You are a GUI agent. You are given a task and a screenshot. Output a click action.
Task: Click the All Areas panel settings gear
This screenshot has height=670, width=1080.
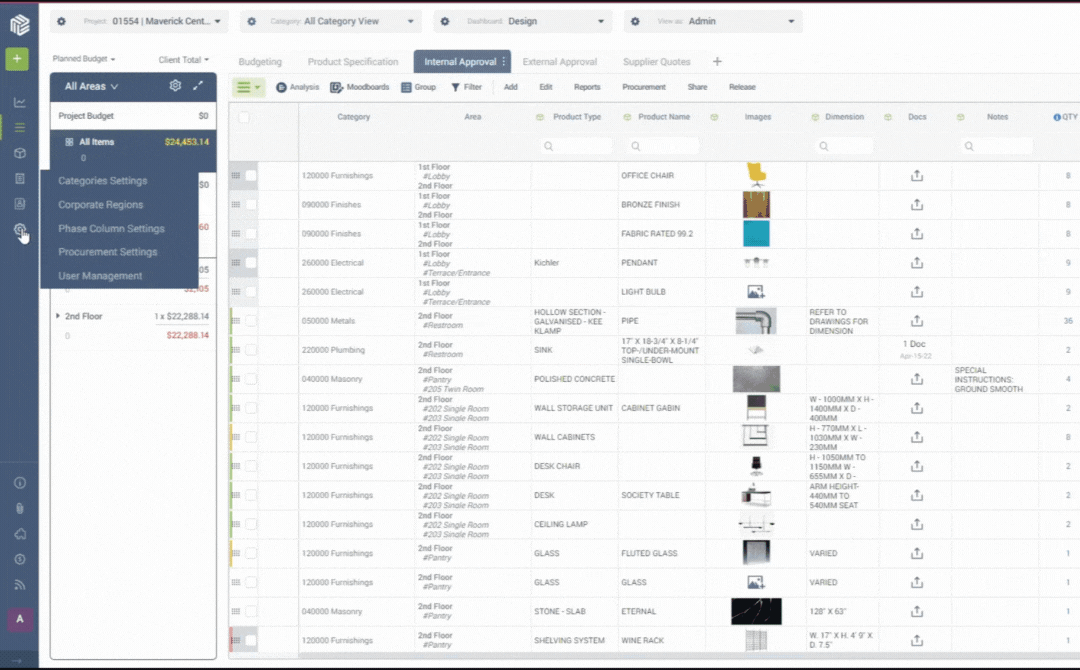[x=175, y=85]
